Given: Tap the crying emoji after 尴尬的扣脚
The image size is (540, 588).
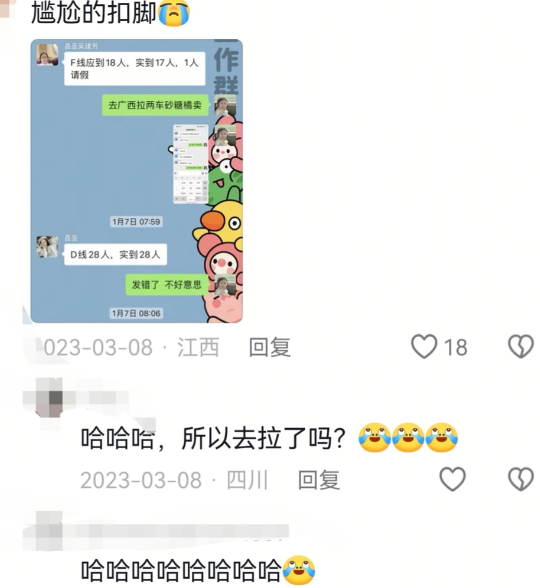Looking at the screenshot, I should click(174, 13).
